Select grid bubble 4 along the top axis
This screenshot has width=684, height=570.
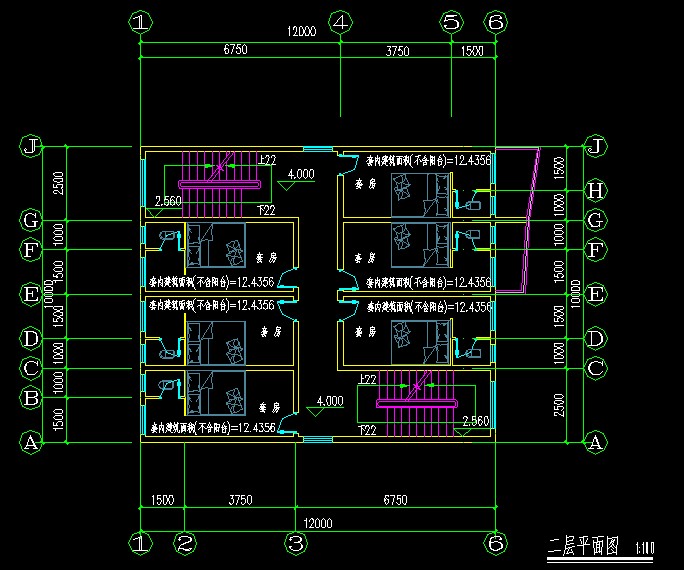pos(340,22)
